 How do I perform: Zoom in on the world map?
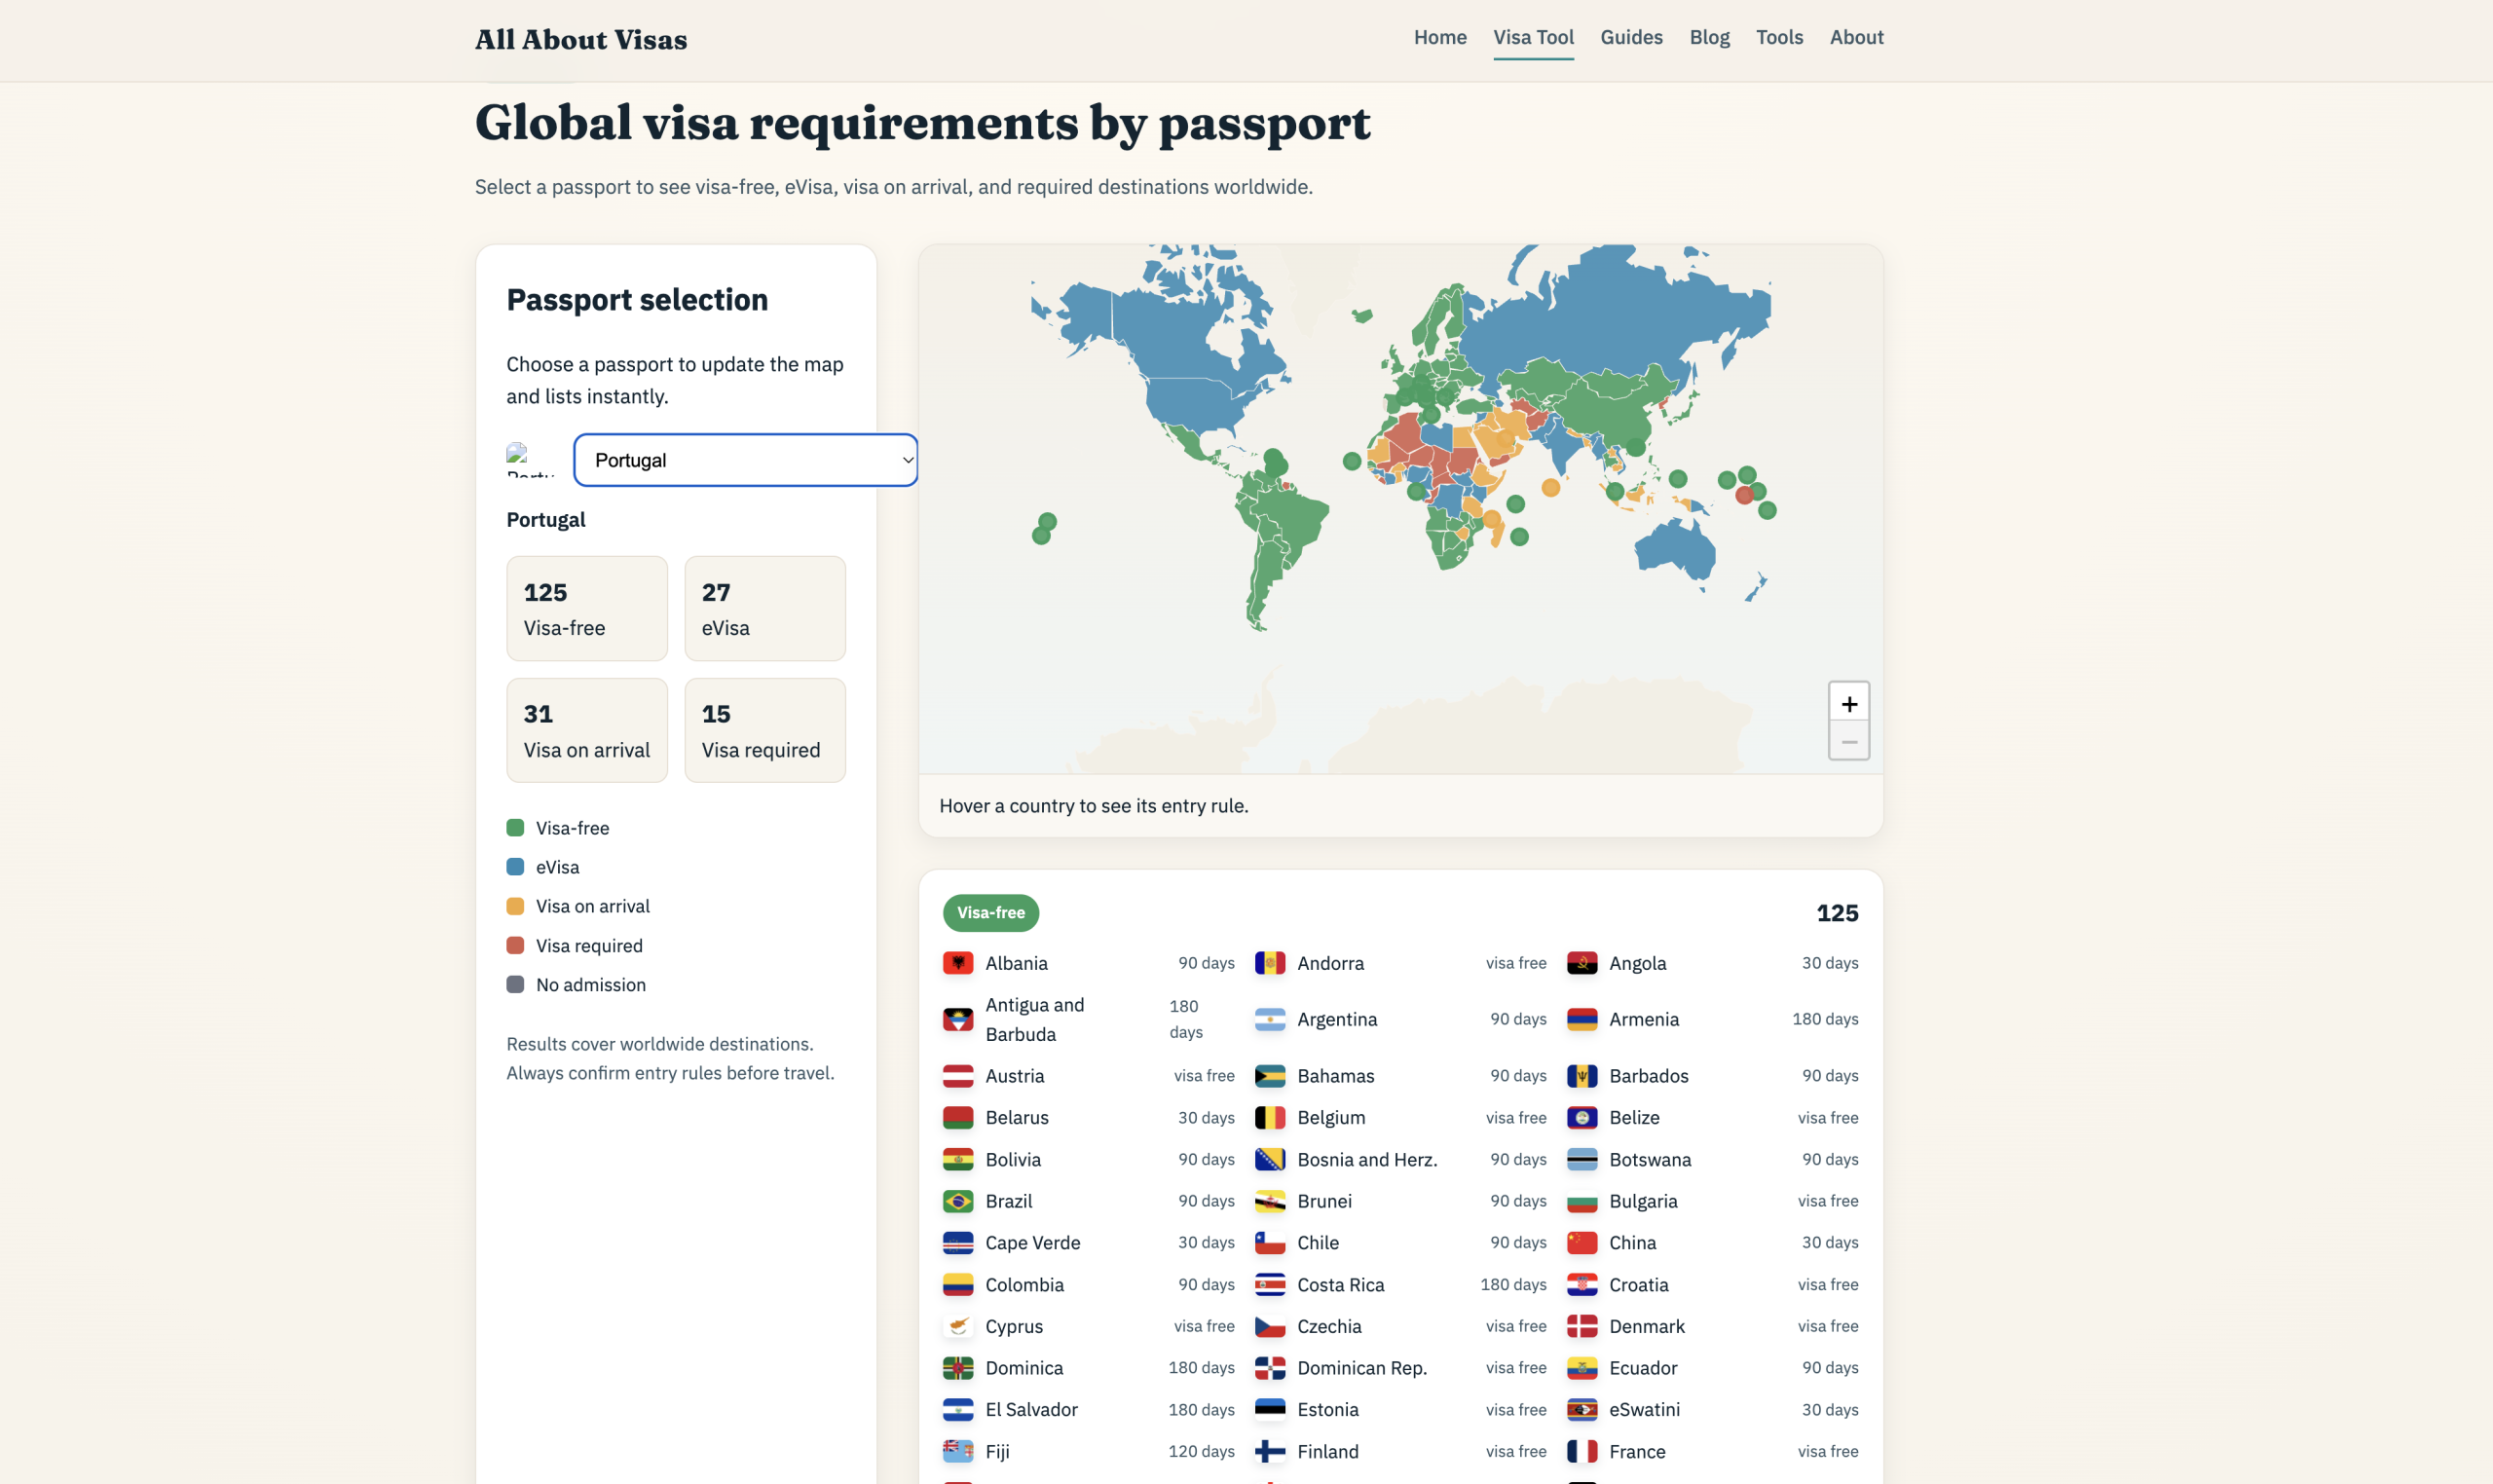(x=1848, y=703)
